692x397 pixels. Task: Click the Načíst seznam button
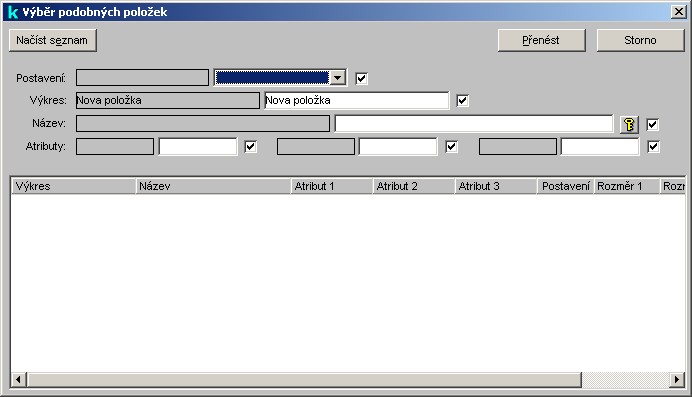[x=53, y=41]
